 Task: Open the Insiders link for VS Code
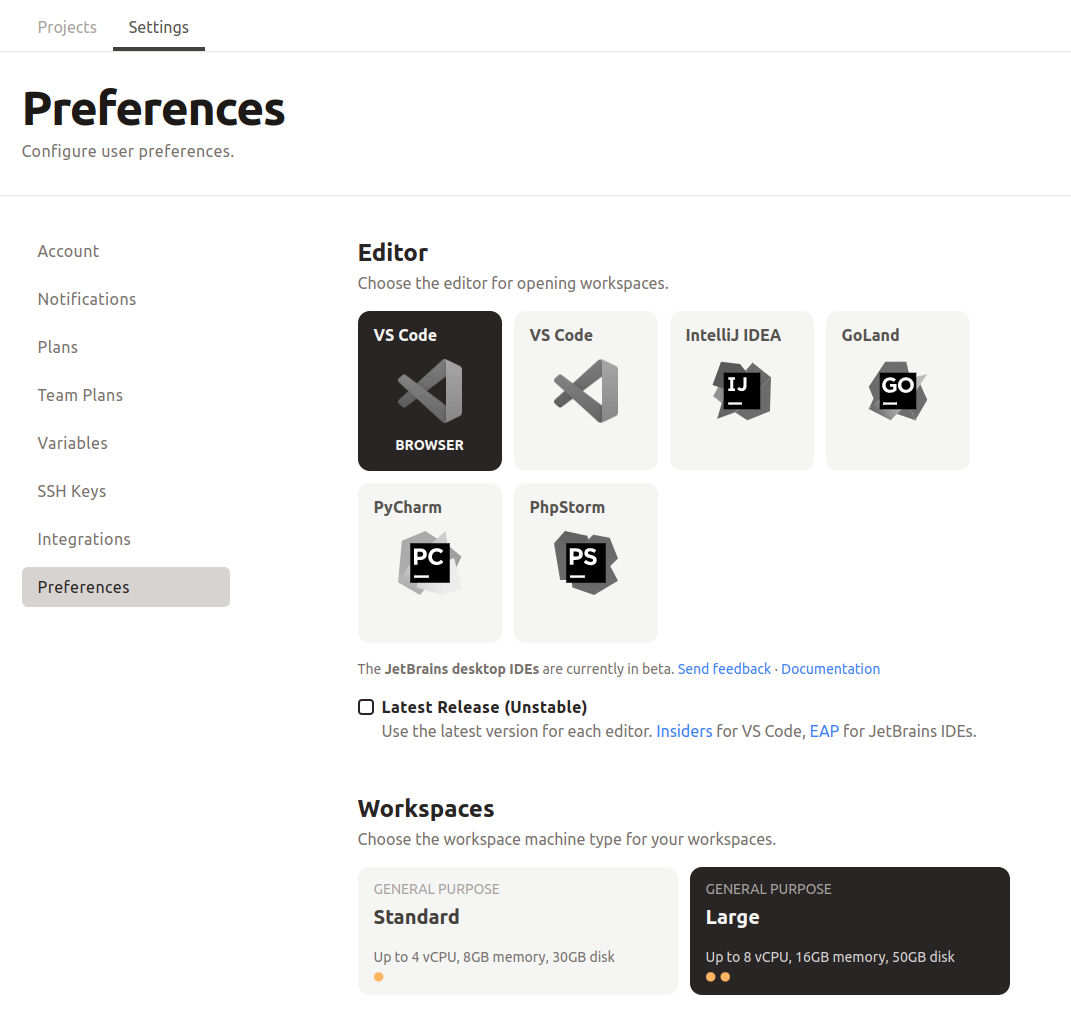[x=684, y=731]
